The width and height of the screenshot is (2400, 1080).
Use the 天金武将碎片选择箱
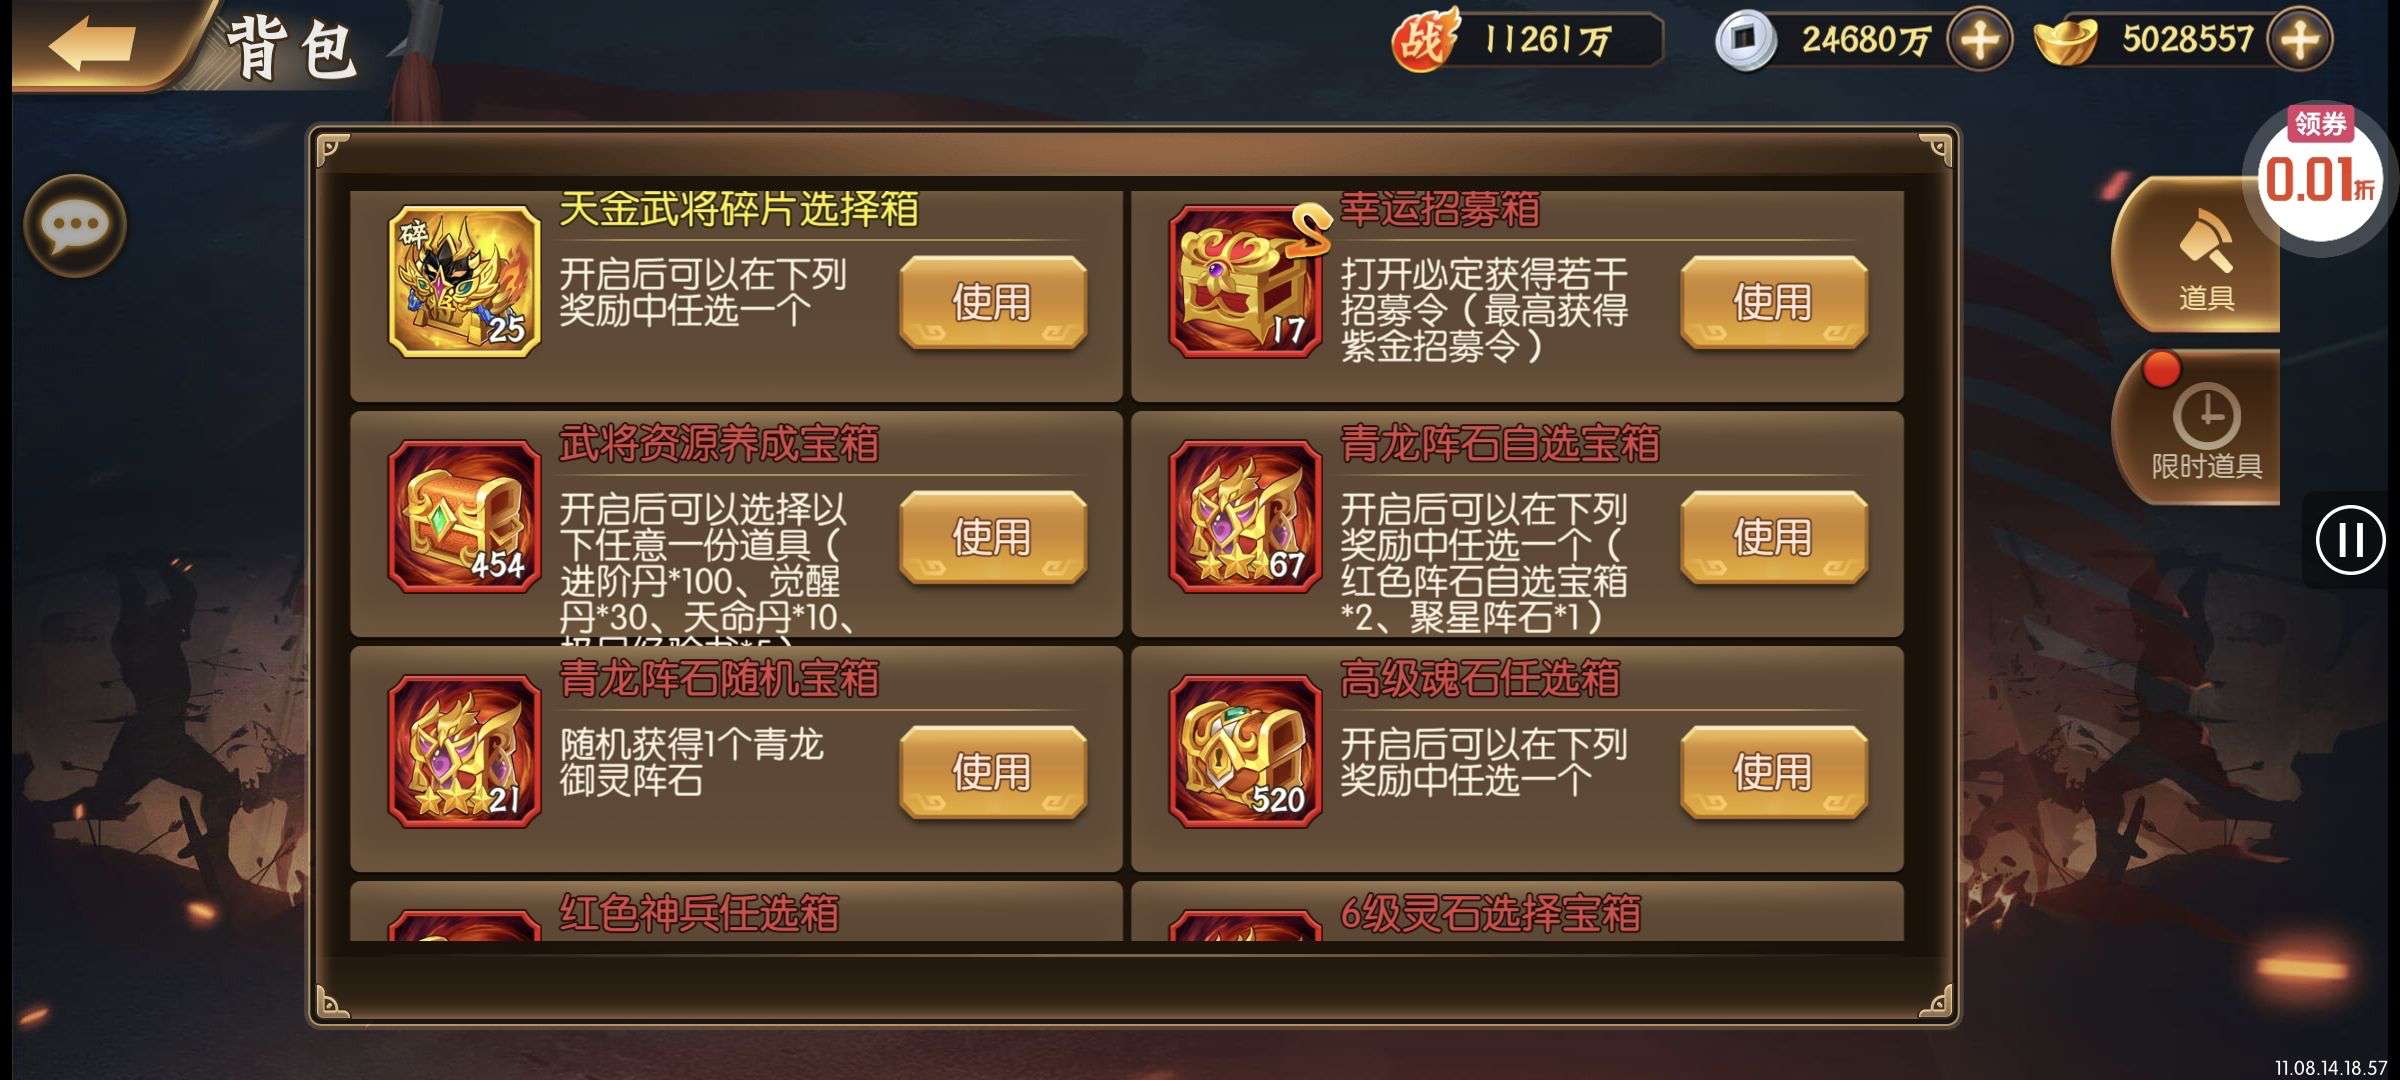pos(993,302)
